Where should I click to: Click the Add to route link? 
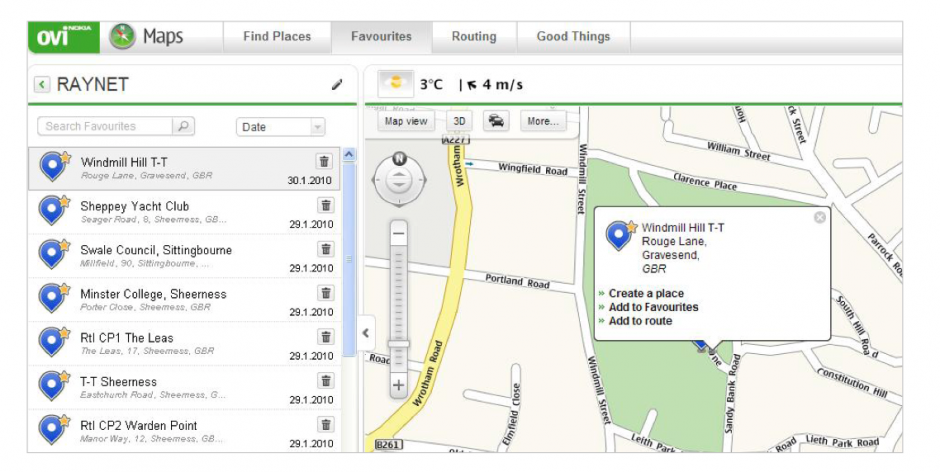[x=640, y=321]
